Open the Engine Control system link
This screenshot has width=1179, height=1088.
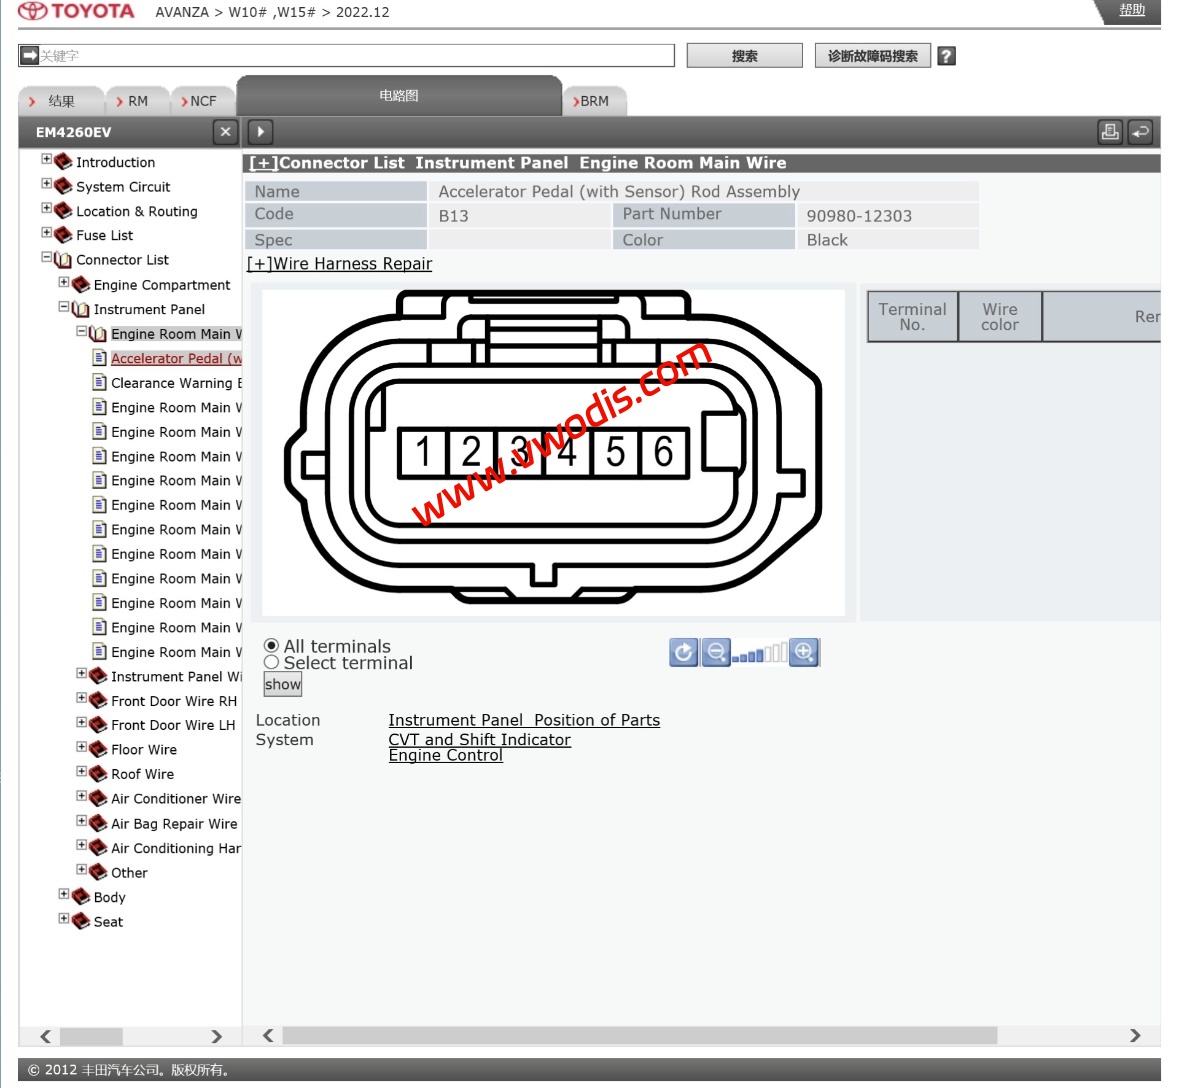(x=445, y=756)
